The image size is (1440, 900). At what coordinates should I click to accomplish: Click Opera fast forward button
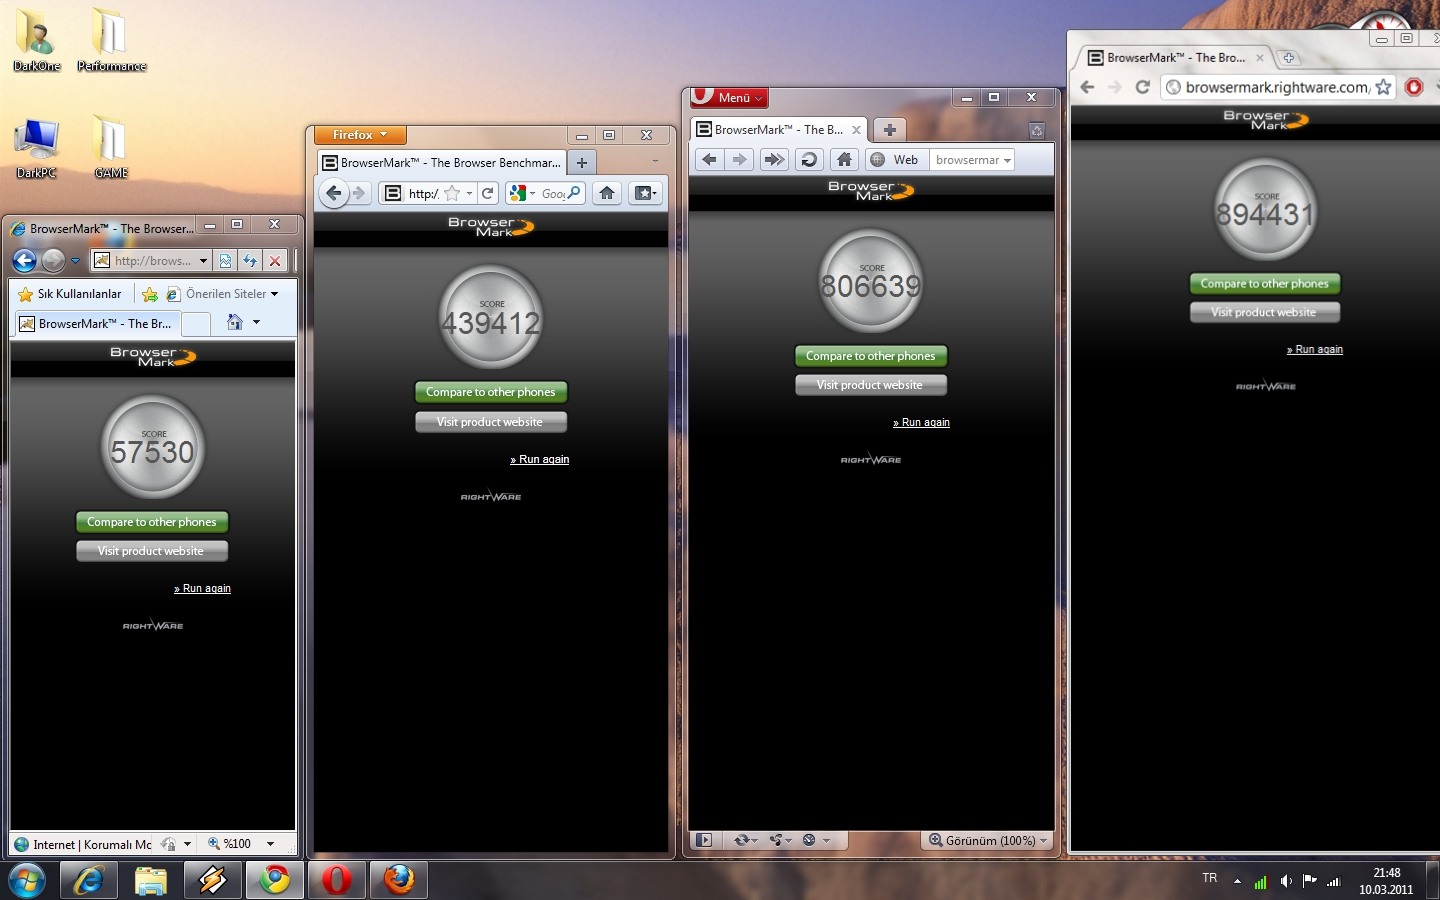click(x=774, y=160)
